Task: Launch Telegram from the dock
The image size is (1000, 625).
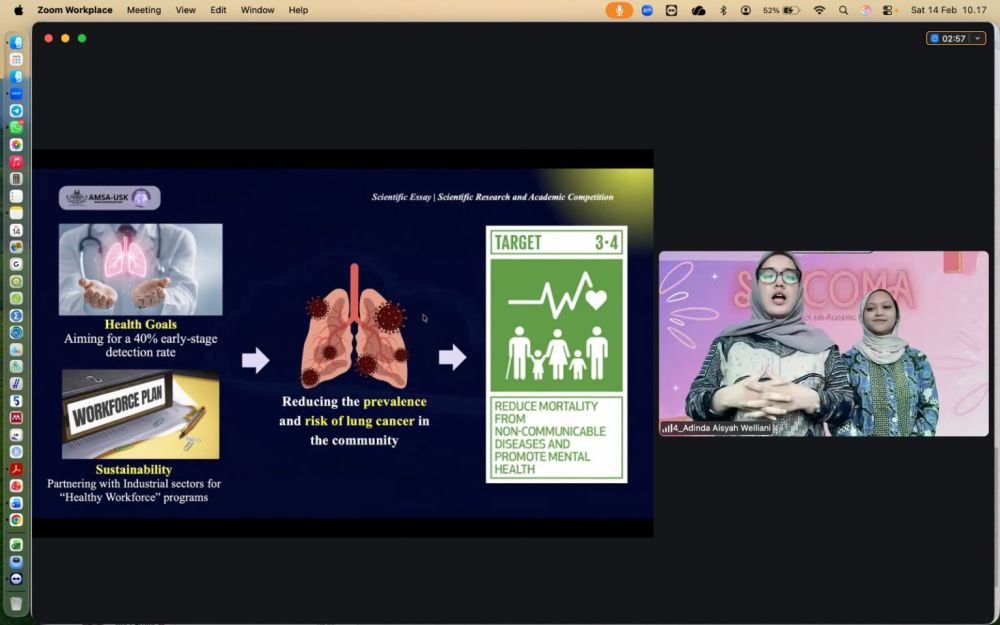Action: coord(16,111)
